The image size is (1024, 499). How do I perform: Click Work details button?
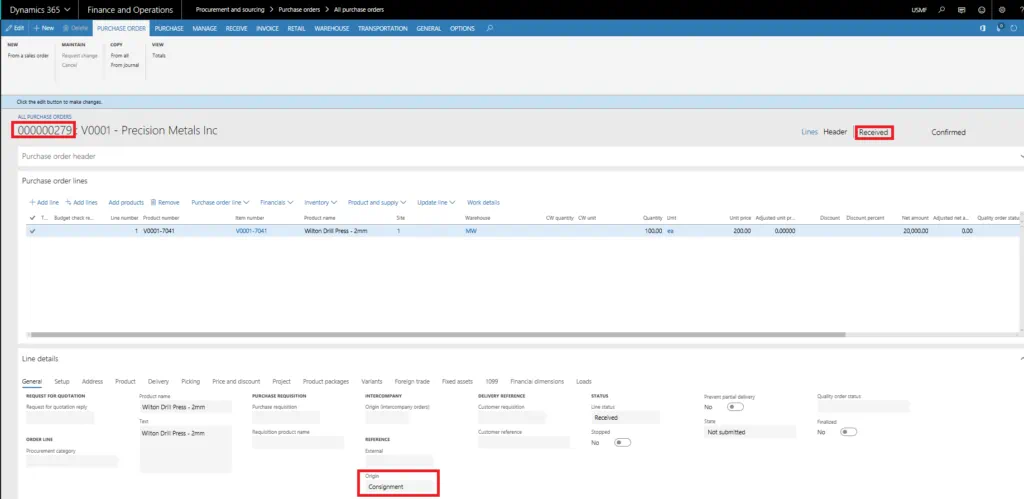(x=483, y=202)
